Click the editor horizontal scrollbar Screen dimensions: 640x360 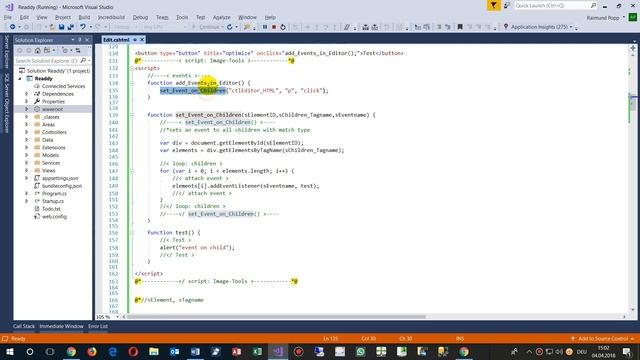276,317
